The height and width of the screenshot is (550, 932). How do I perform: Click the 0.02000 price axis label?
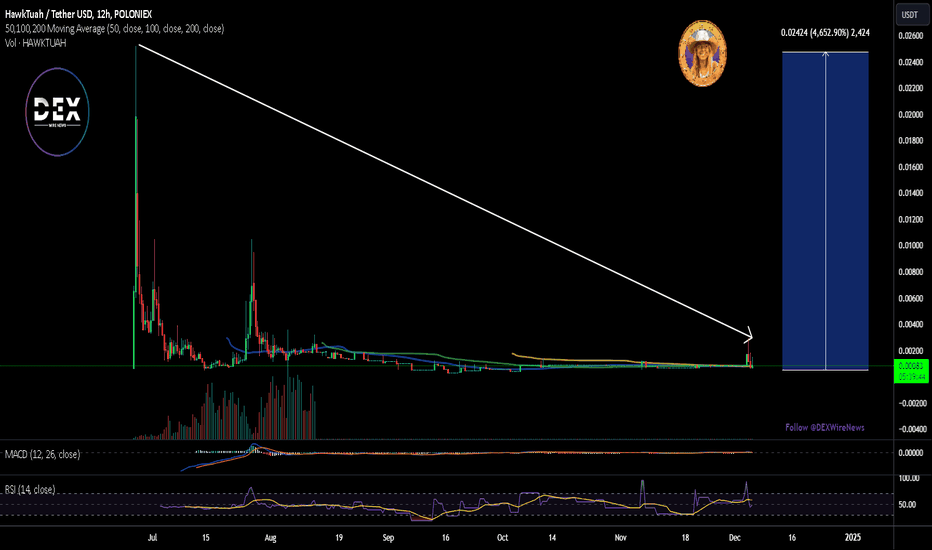point(911,114)
